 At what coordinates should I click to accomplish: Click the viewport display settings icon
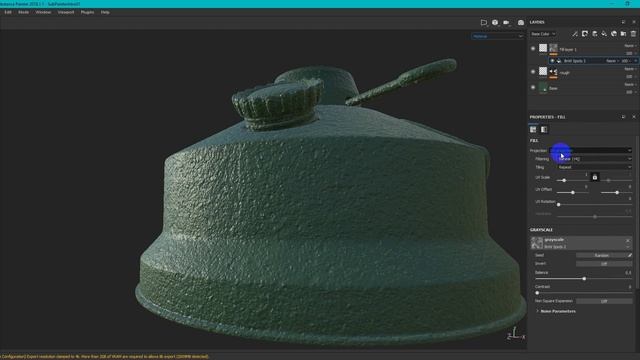coord(484,22)
